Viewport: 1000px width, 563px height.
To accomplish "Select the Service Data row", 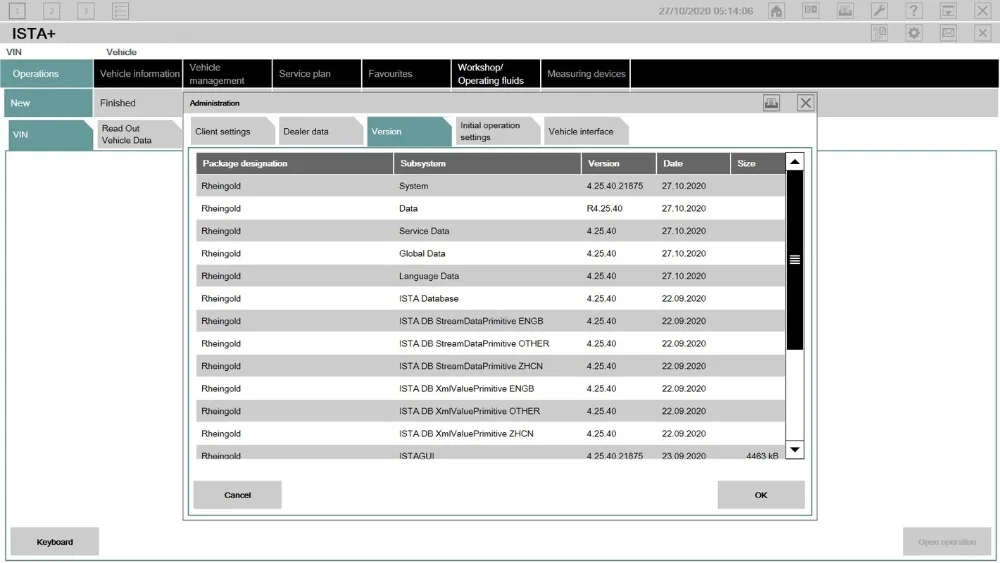I will tap(490, 231).
